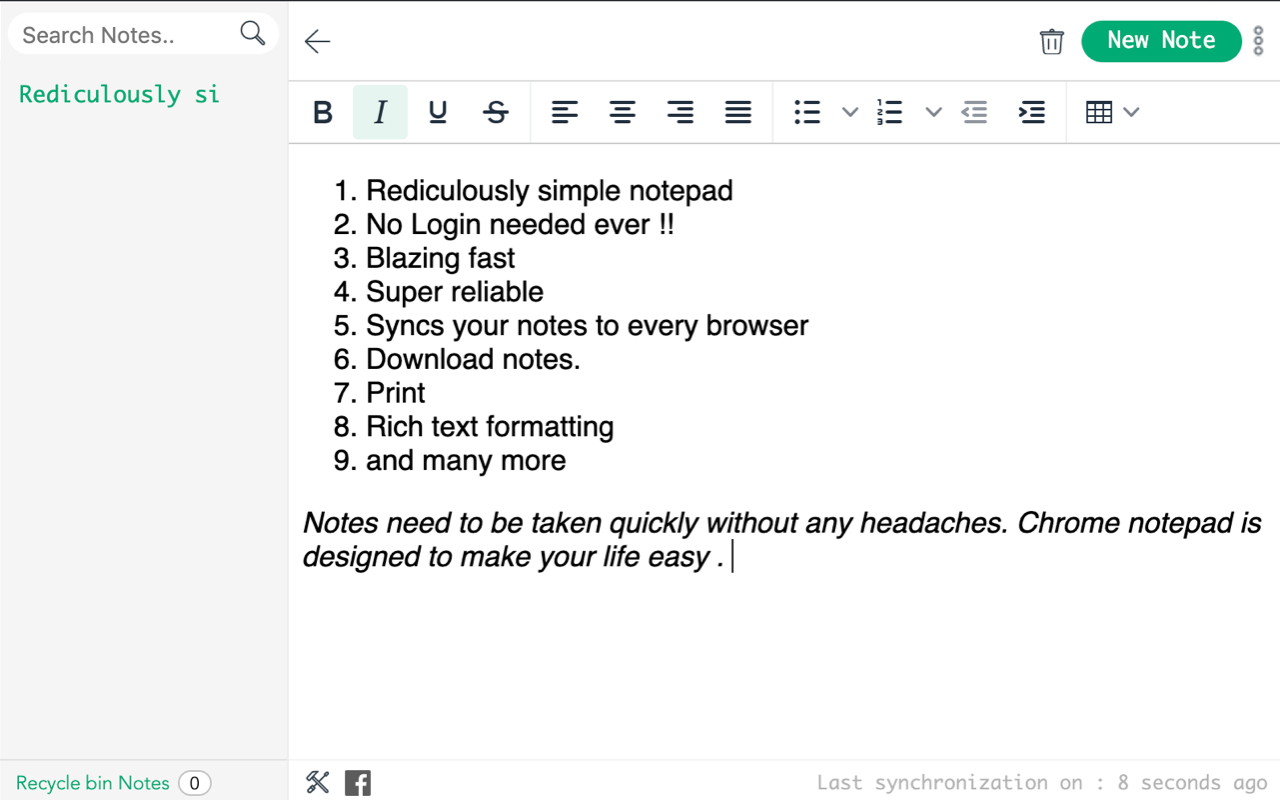Delete note with trash icon
The image size is (1280, 800).
1052,41
